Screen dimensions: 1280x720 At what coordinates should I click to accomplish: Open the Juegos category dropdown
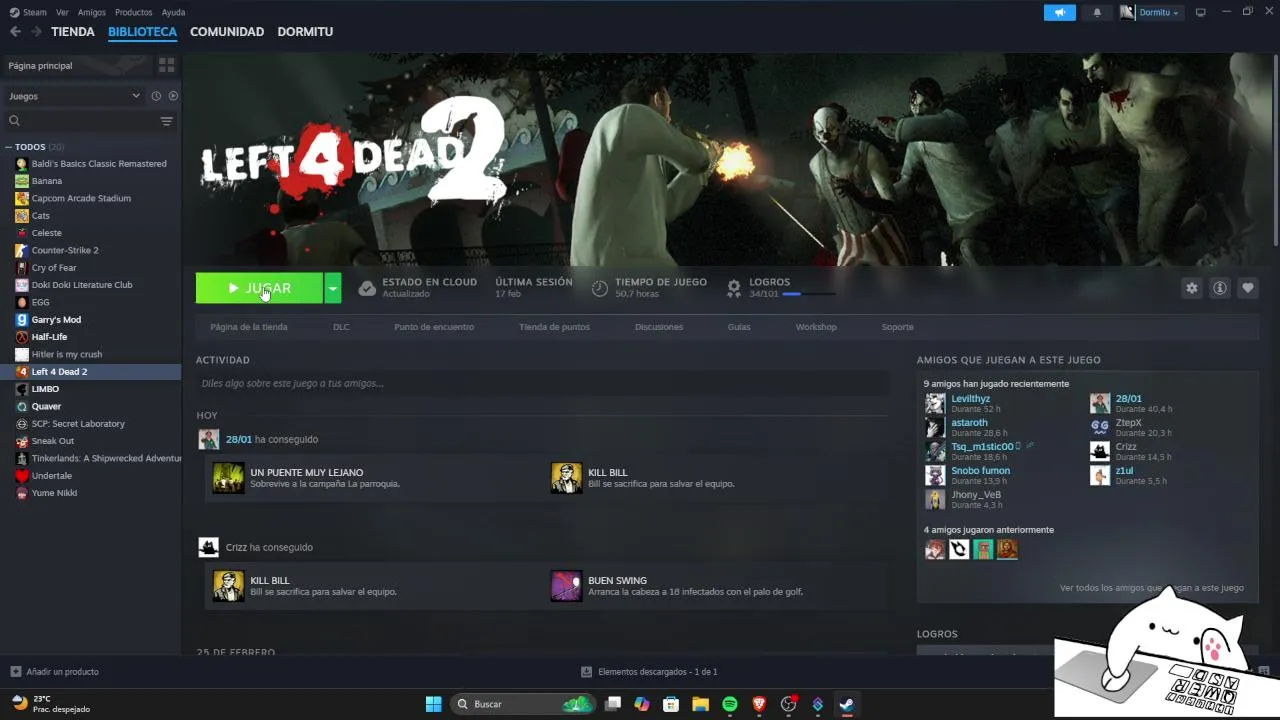(x=75, y=96)
